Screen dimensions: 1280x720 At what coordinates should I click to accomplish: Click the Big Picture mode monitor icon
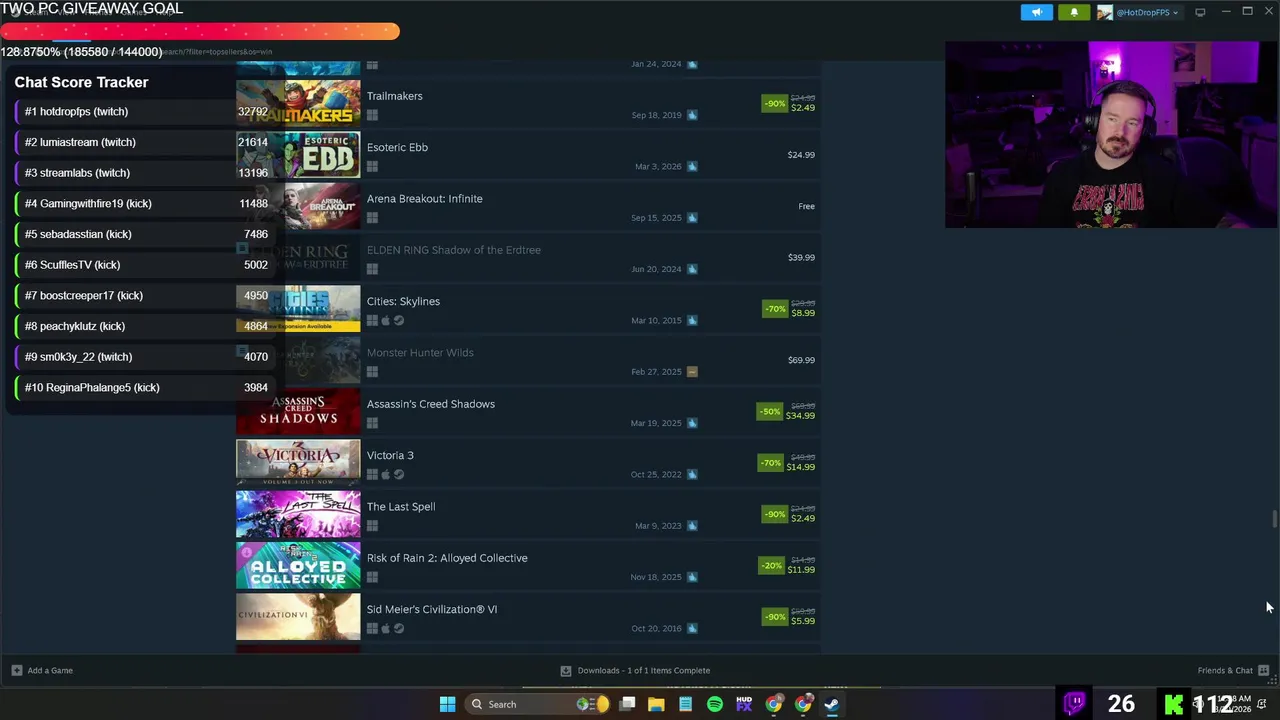(x=1200, y=12)
